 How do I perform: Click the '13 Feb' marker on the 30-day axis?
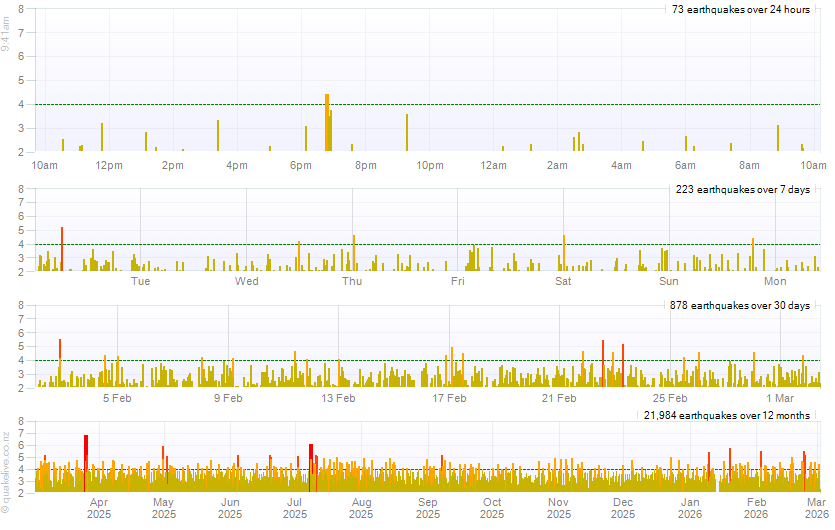338,398
